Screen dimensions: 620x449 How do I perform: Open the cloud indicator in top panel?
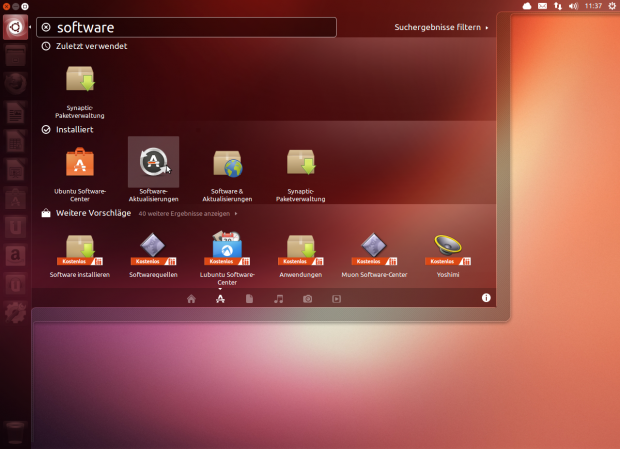[527, 6]
